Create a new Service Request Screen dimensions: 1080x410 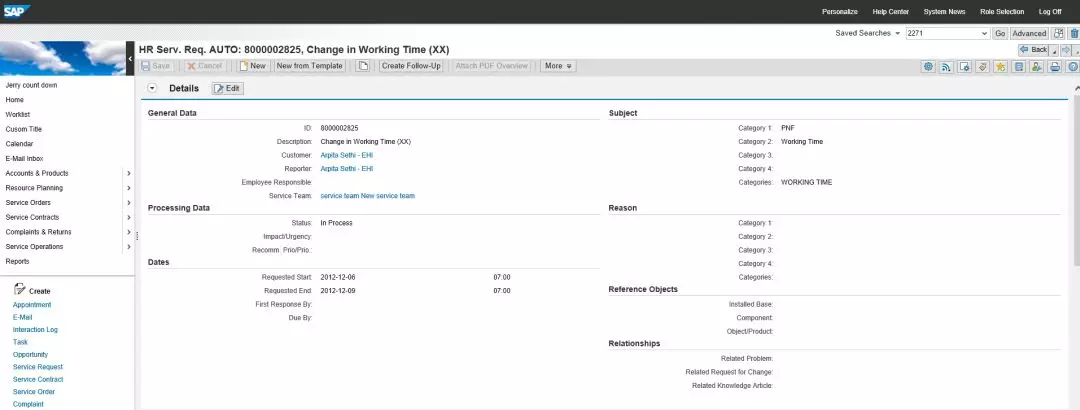[38, 367]
